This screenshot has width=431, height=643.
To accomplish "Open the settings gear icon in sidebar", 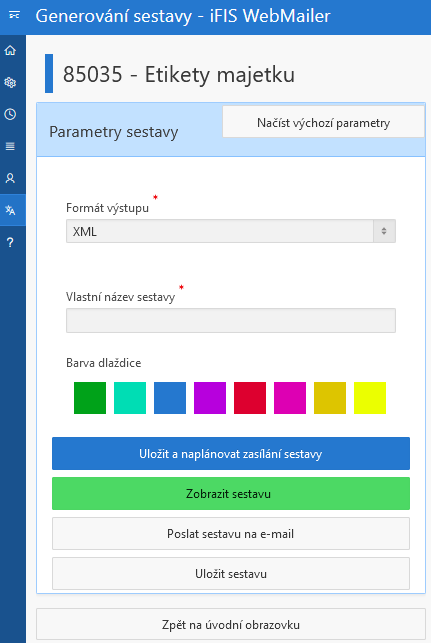I will pos(10,82).
